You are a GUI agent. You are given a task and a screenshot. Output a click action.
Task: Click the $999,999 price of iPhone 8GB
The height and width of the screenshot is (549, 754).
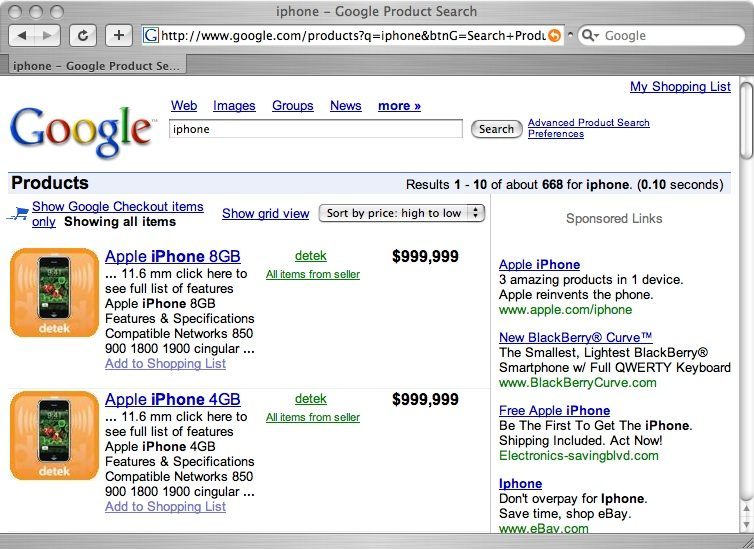click(x=425, y=256)
